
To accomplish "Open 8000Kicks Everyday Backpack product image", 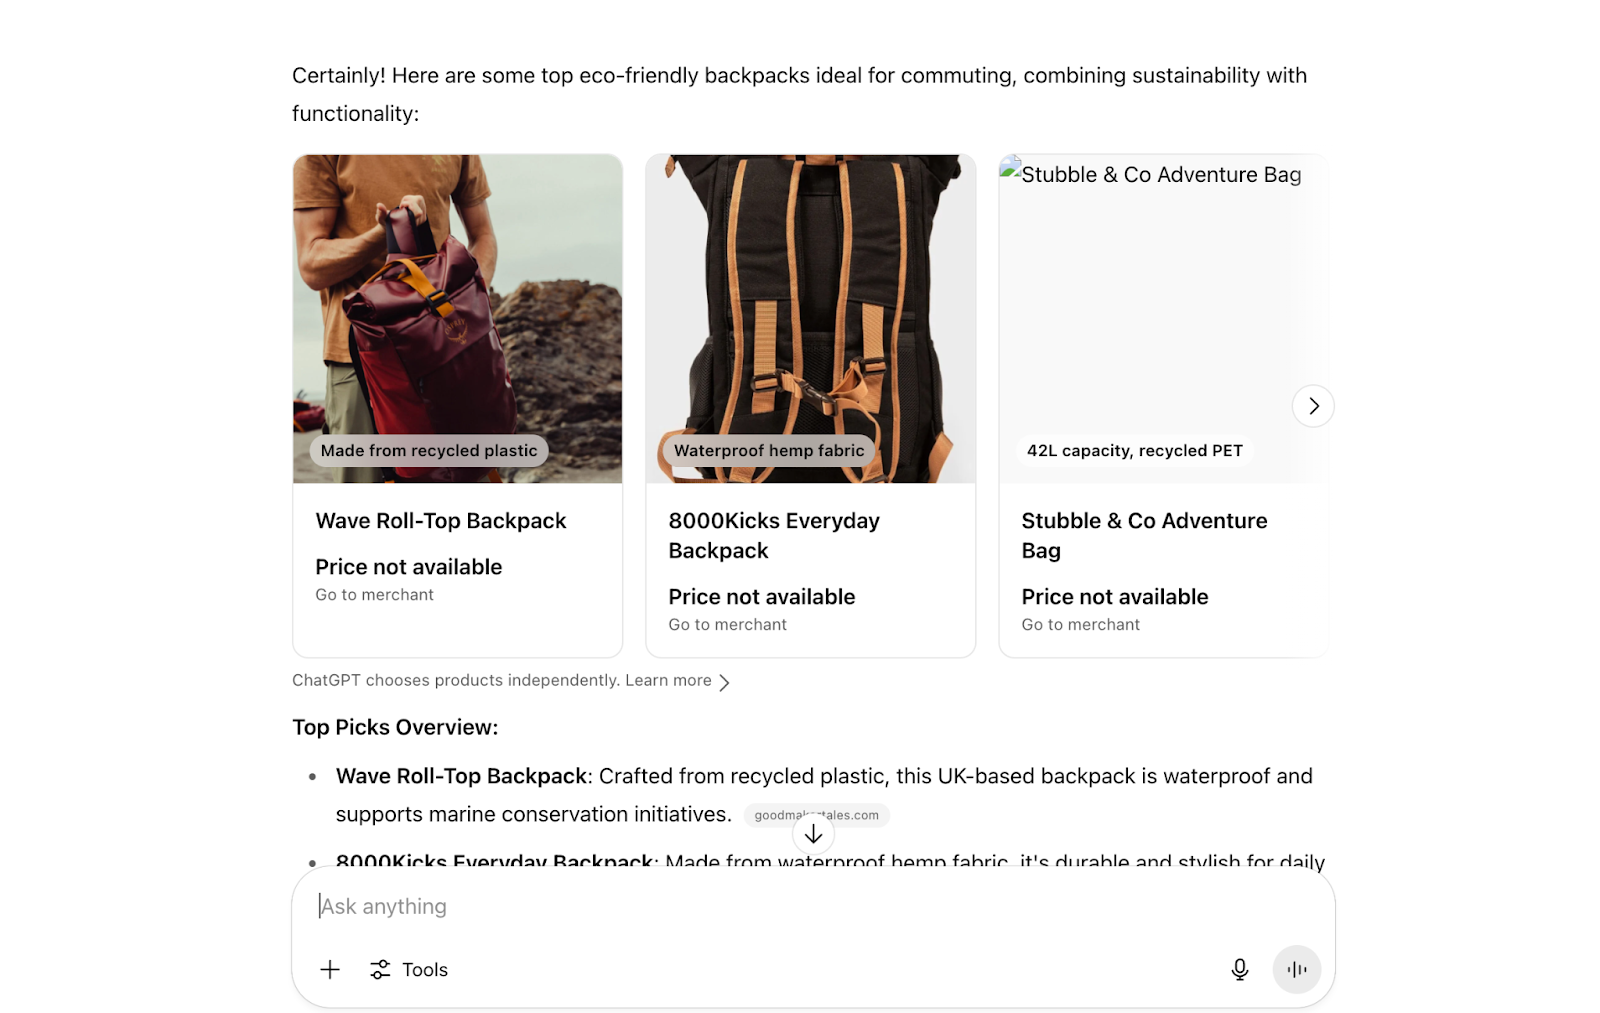I will [810, 318].
